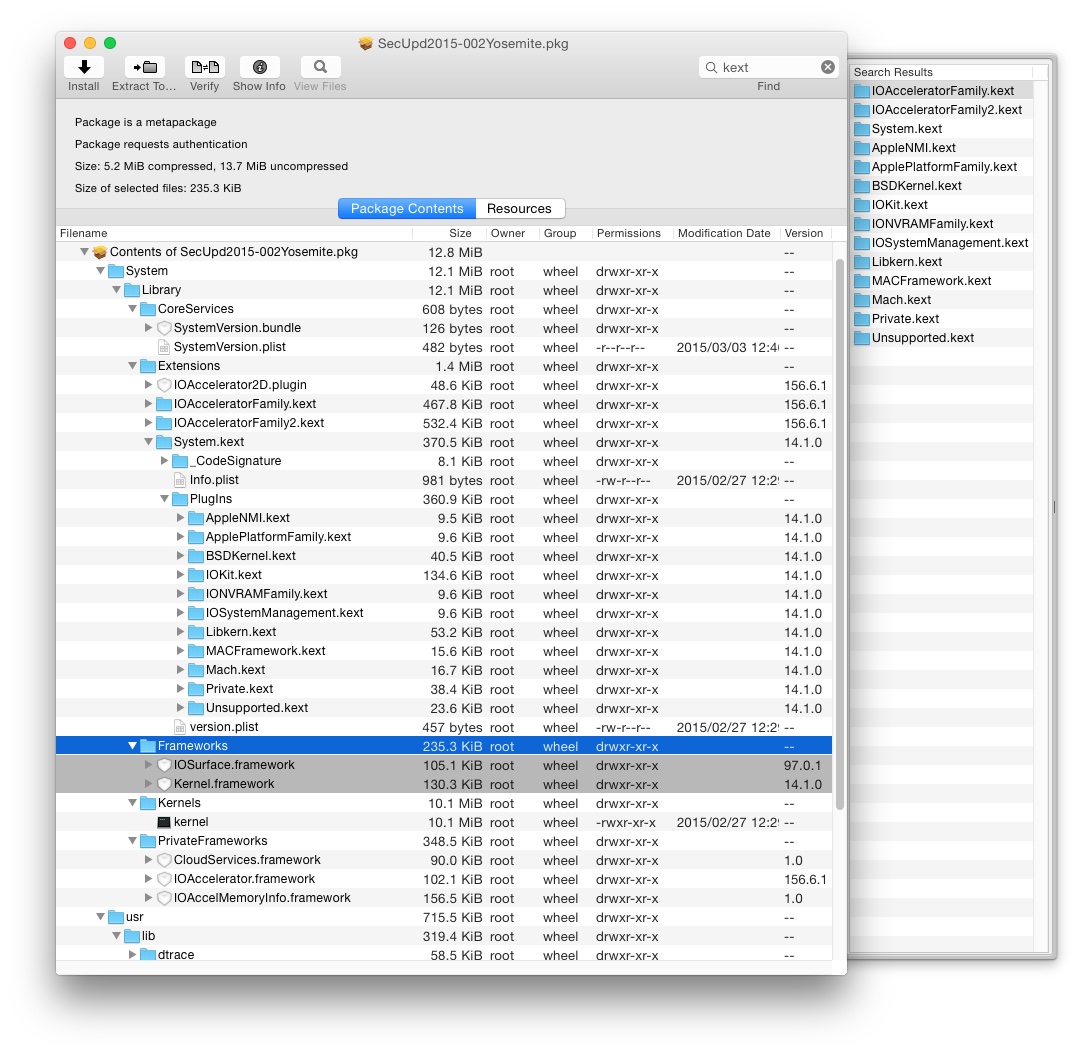Click the vertical scrollbar of the file list

click(x=840, y=534)
